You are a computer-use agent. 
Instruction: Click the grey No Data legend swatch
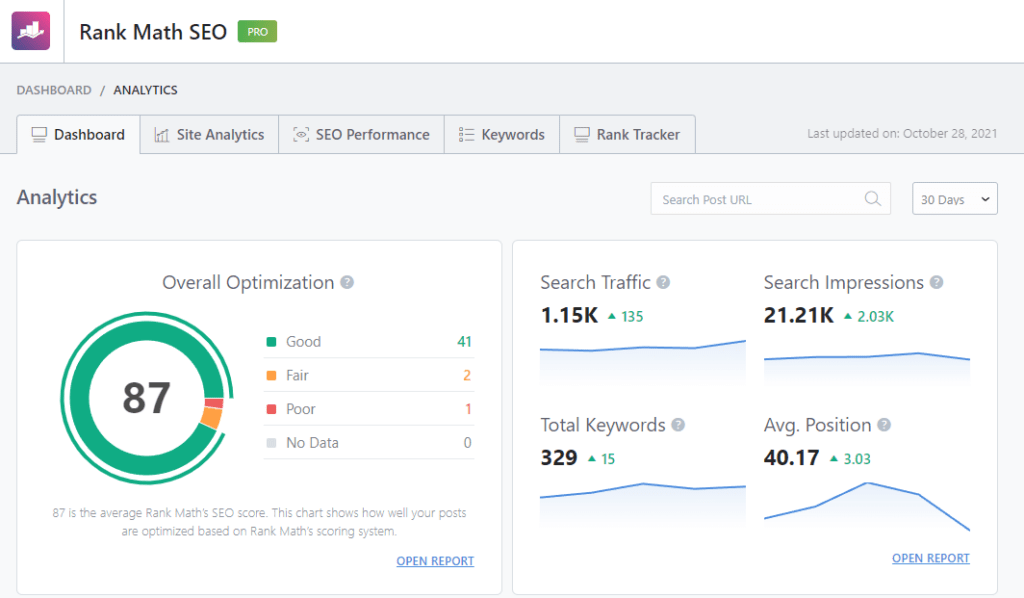272,443
